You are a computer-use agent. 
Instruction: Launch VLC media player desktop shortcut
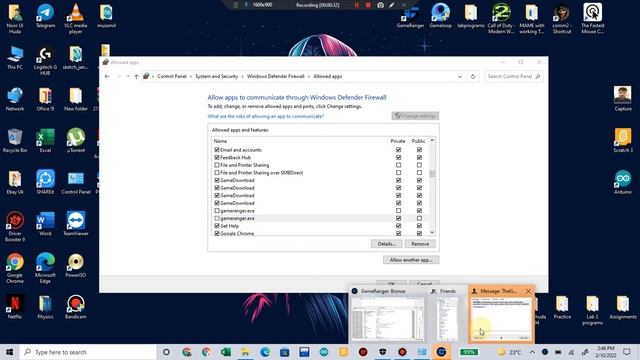coord(76,19)
